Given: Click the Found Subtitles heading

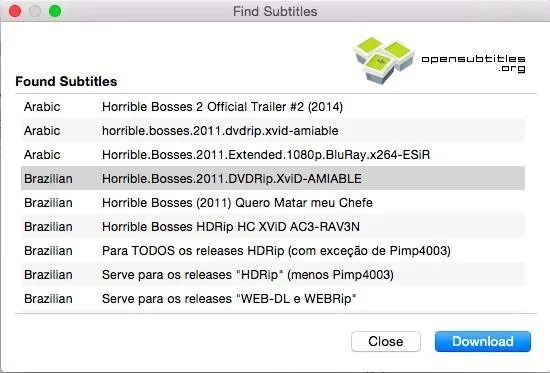Looking at the screenshot, I should (66, 81).
